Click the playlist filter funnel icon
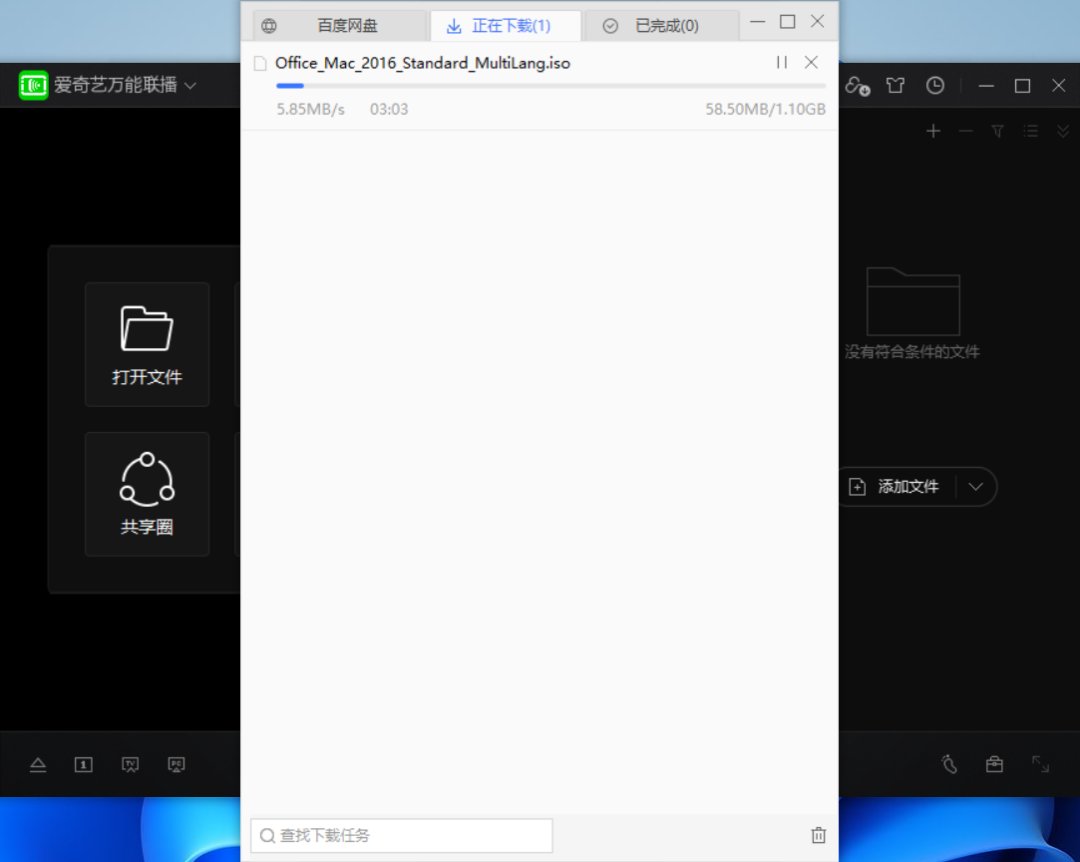 (x=997, y=131)
